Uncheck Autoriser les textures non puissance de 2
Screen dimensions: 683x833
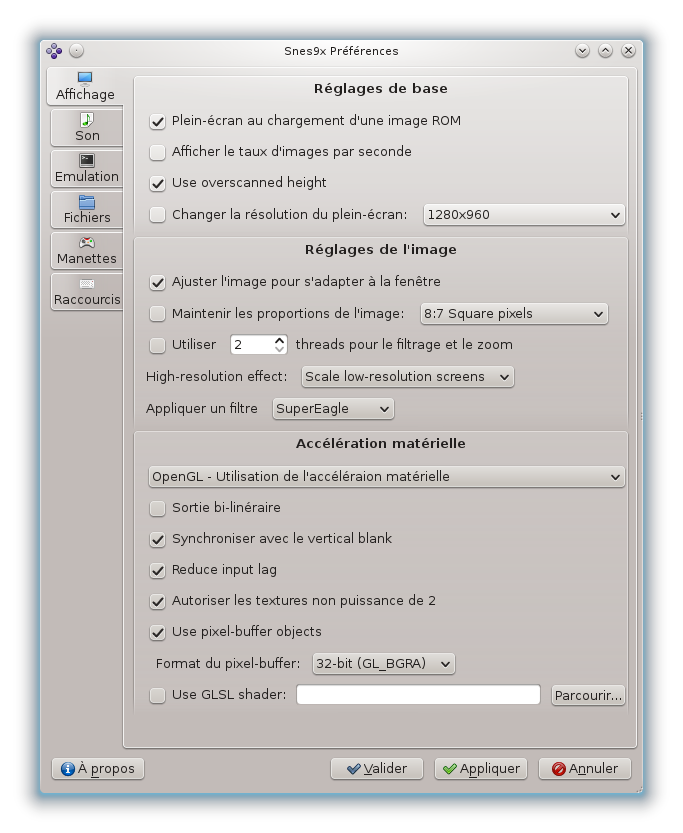157,601
